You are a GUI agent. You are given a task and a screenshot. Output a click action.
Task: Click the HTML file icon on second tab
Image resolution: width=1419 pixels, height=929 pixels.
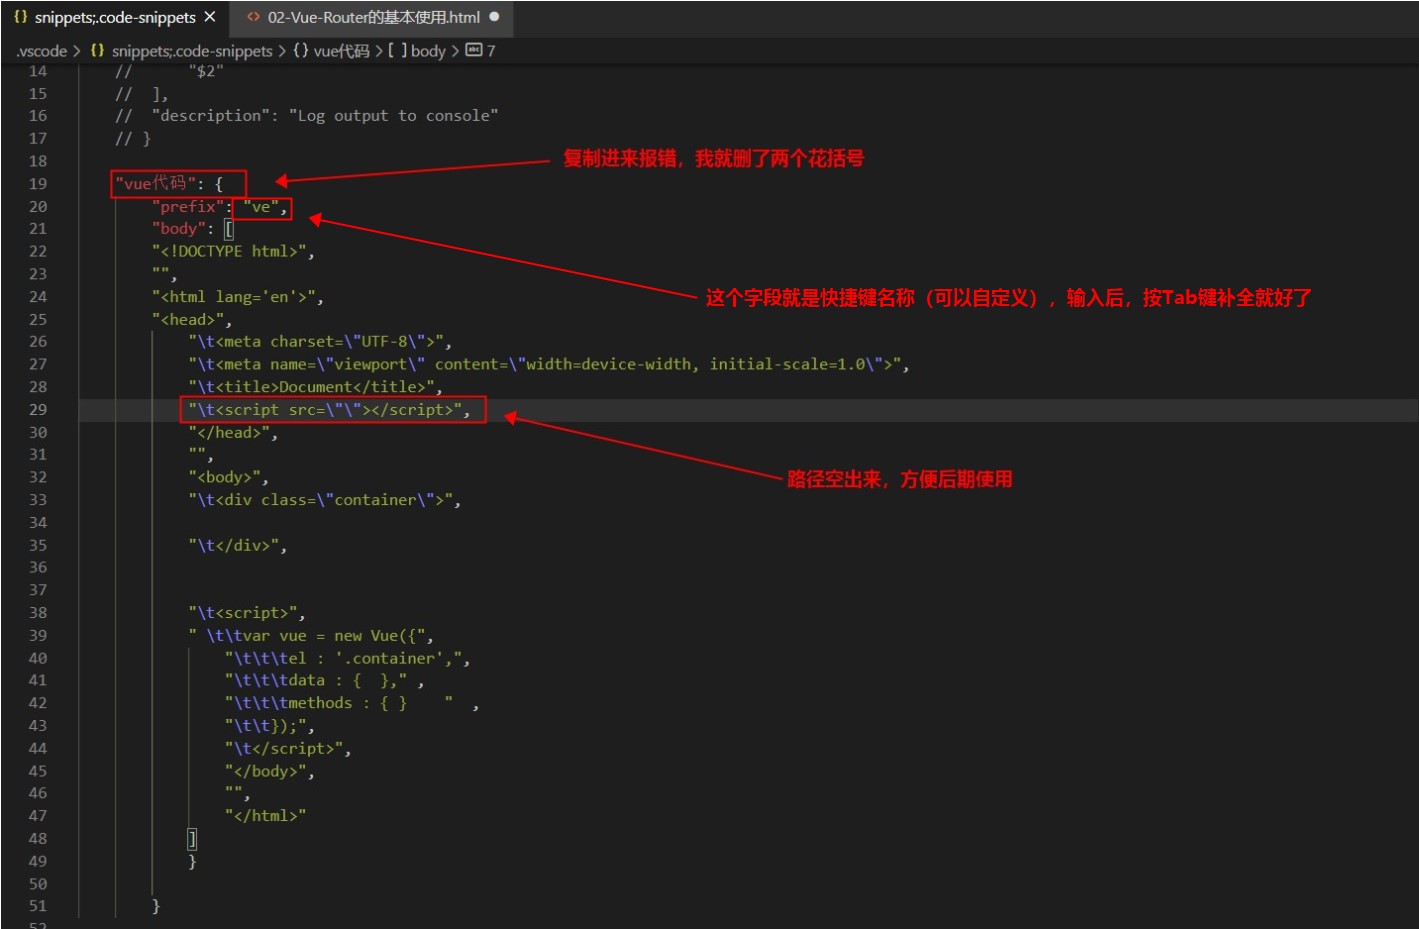click(254, 17)
